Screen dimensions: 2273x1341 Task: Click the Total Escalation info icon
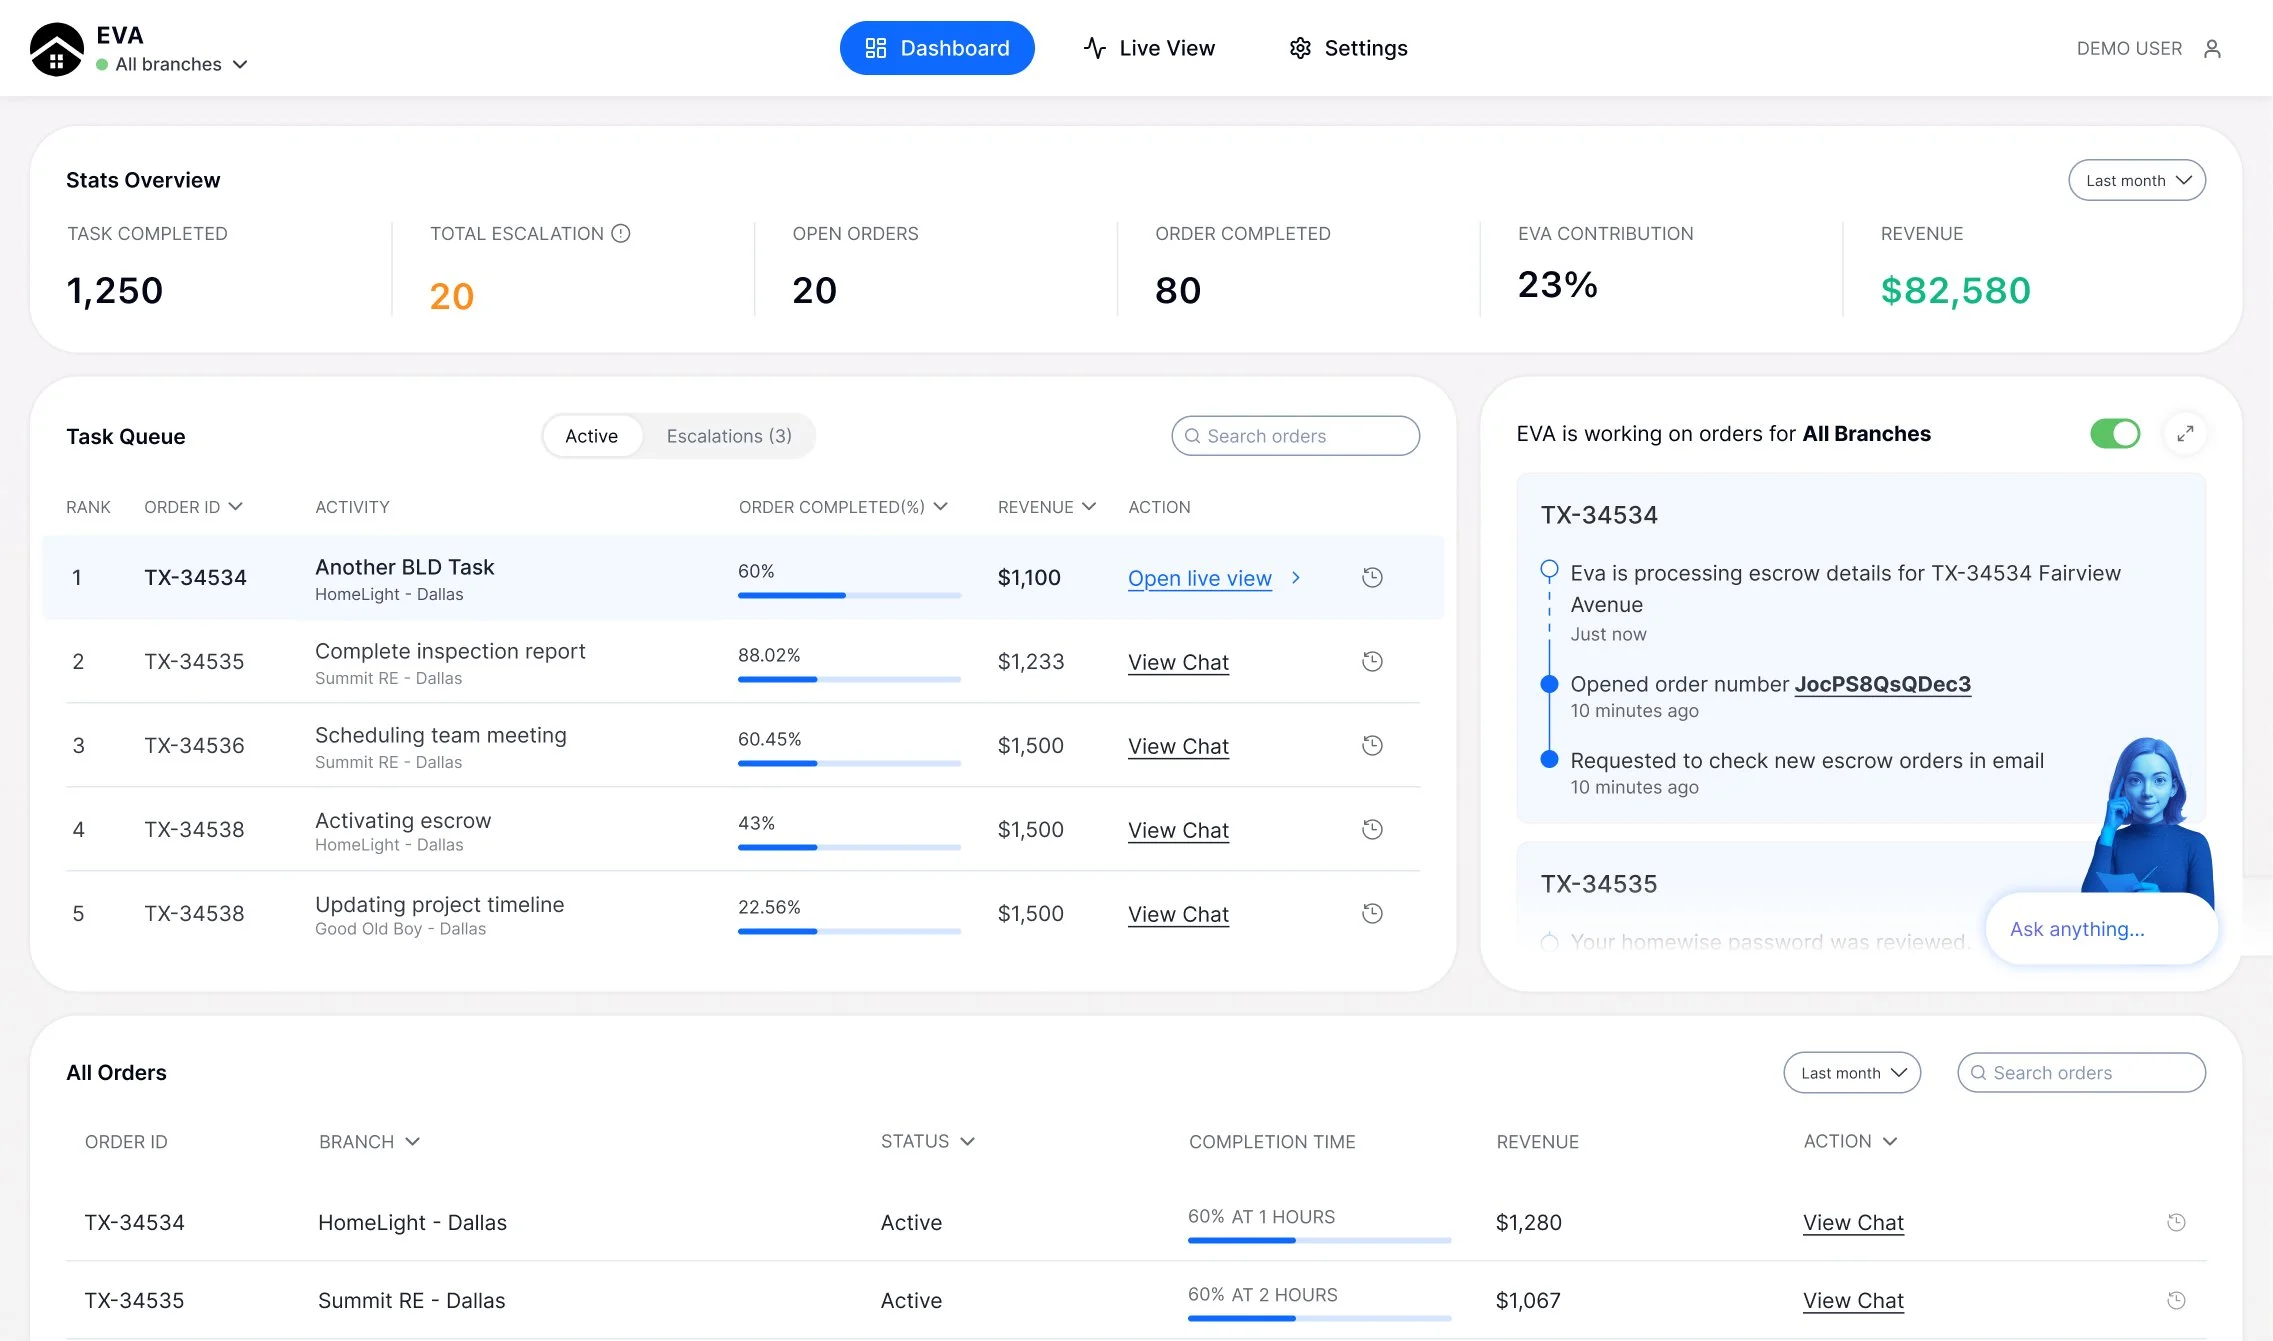[x=621, y=233]
